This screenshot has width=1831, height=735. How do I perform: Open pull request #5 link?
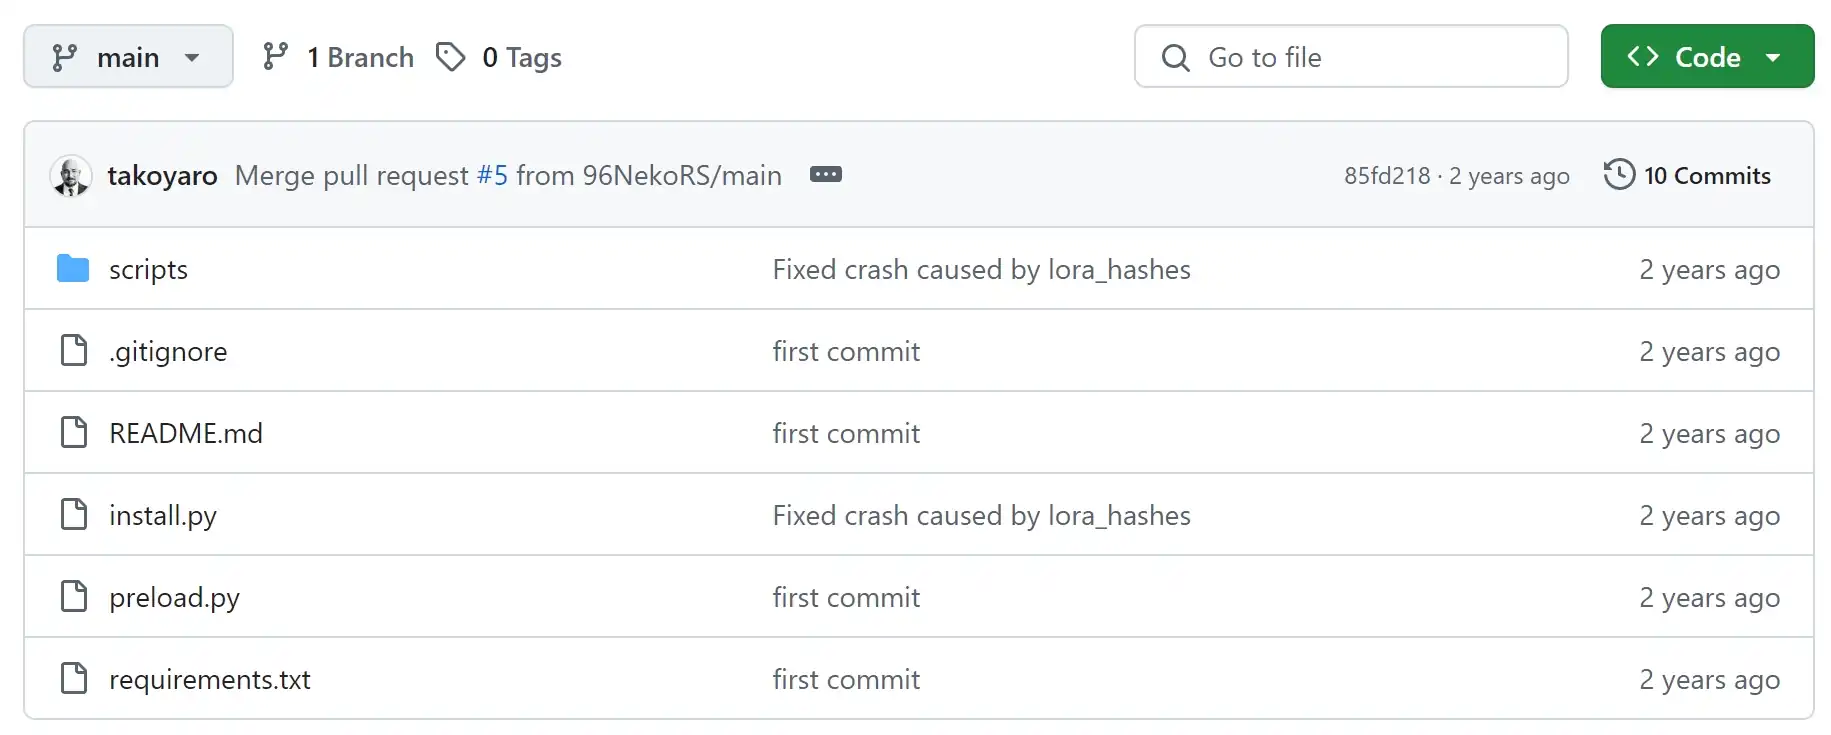click(492, 176)
